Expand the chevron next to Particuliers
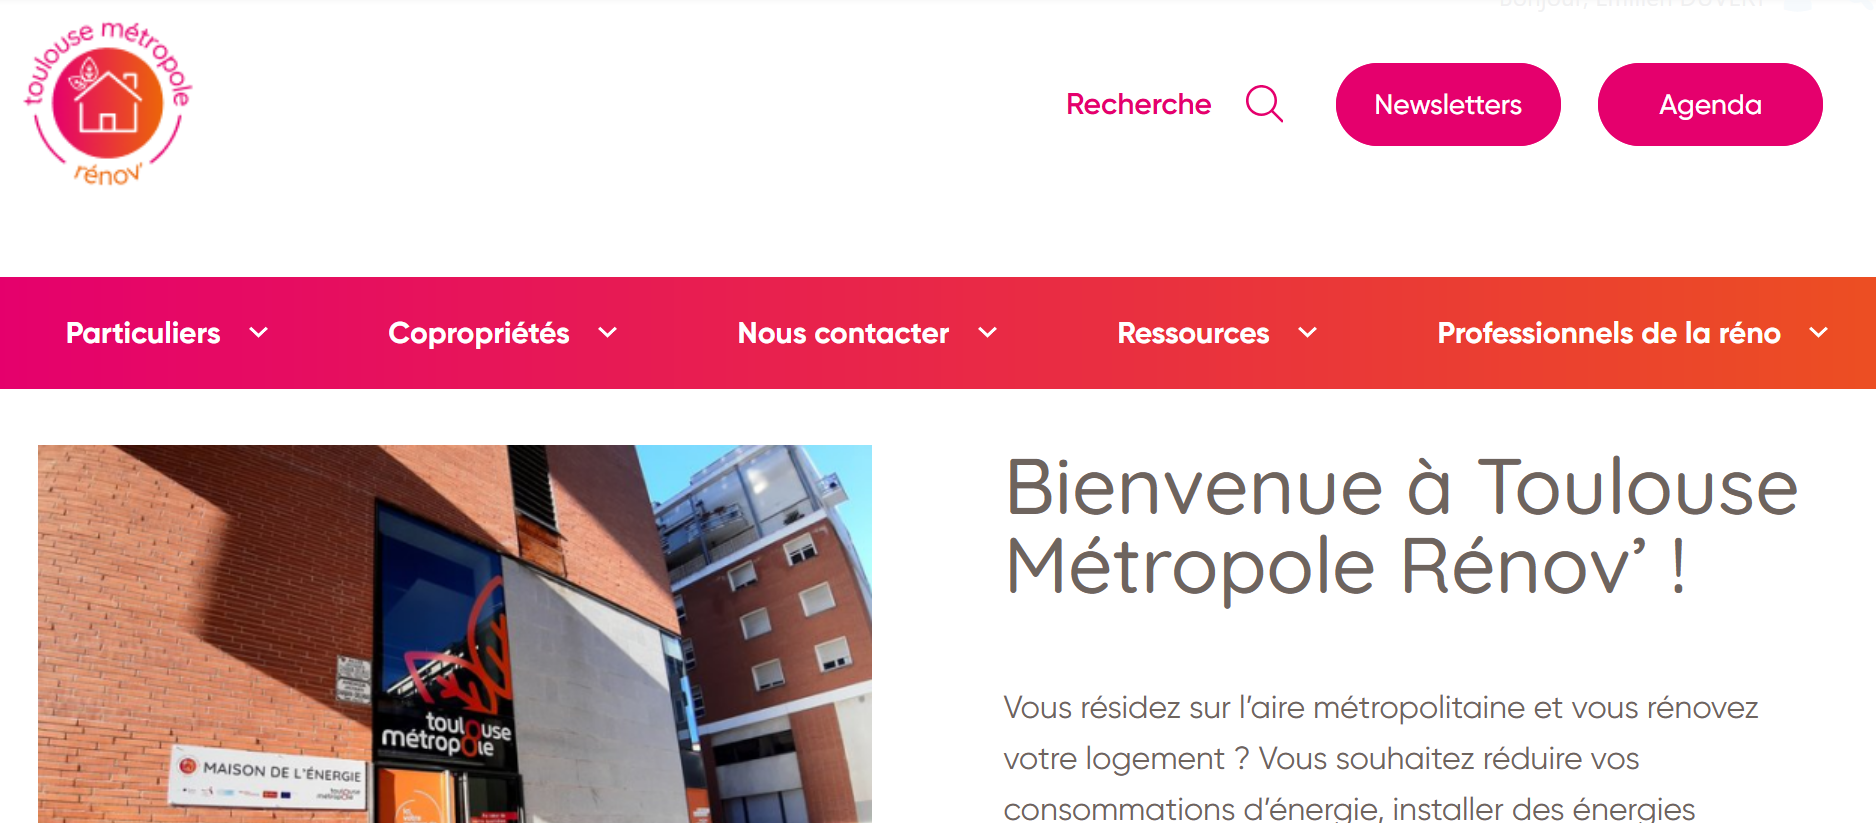1876x823 pixels. [259, 333]
